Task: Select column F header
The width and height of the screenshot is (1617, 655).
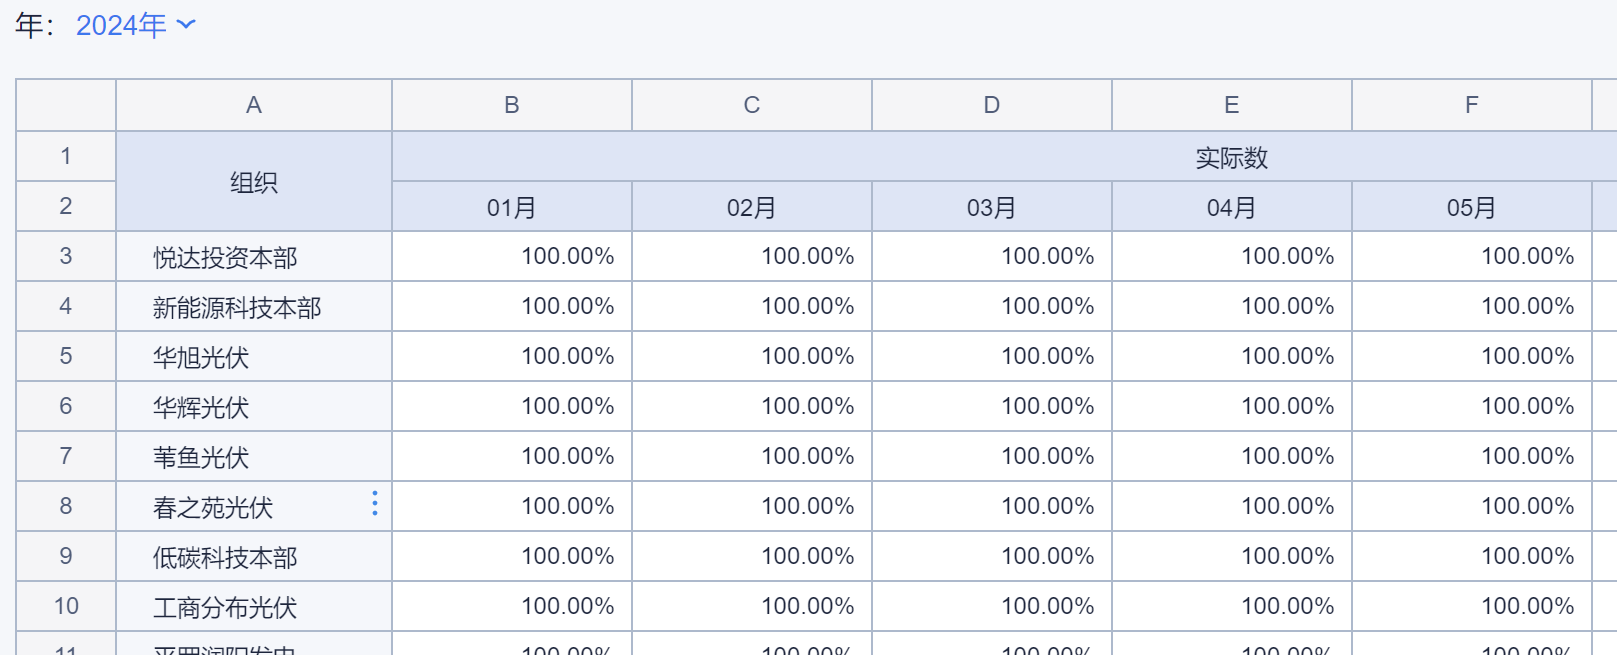Action: click(1472, 105)
